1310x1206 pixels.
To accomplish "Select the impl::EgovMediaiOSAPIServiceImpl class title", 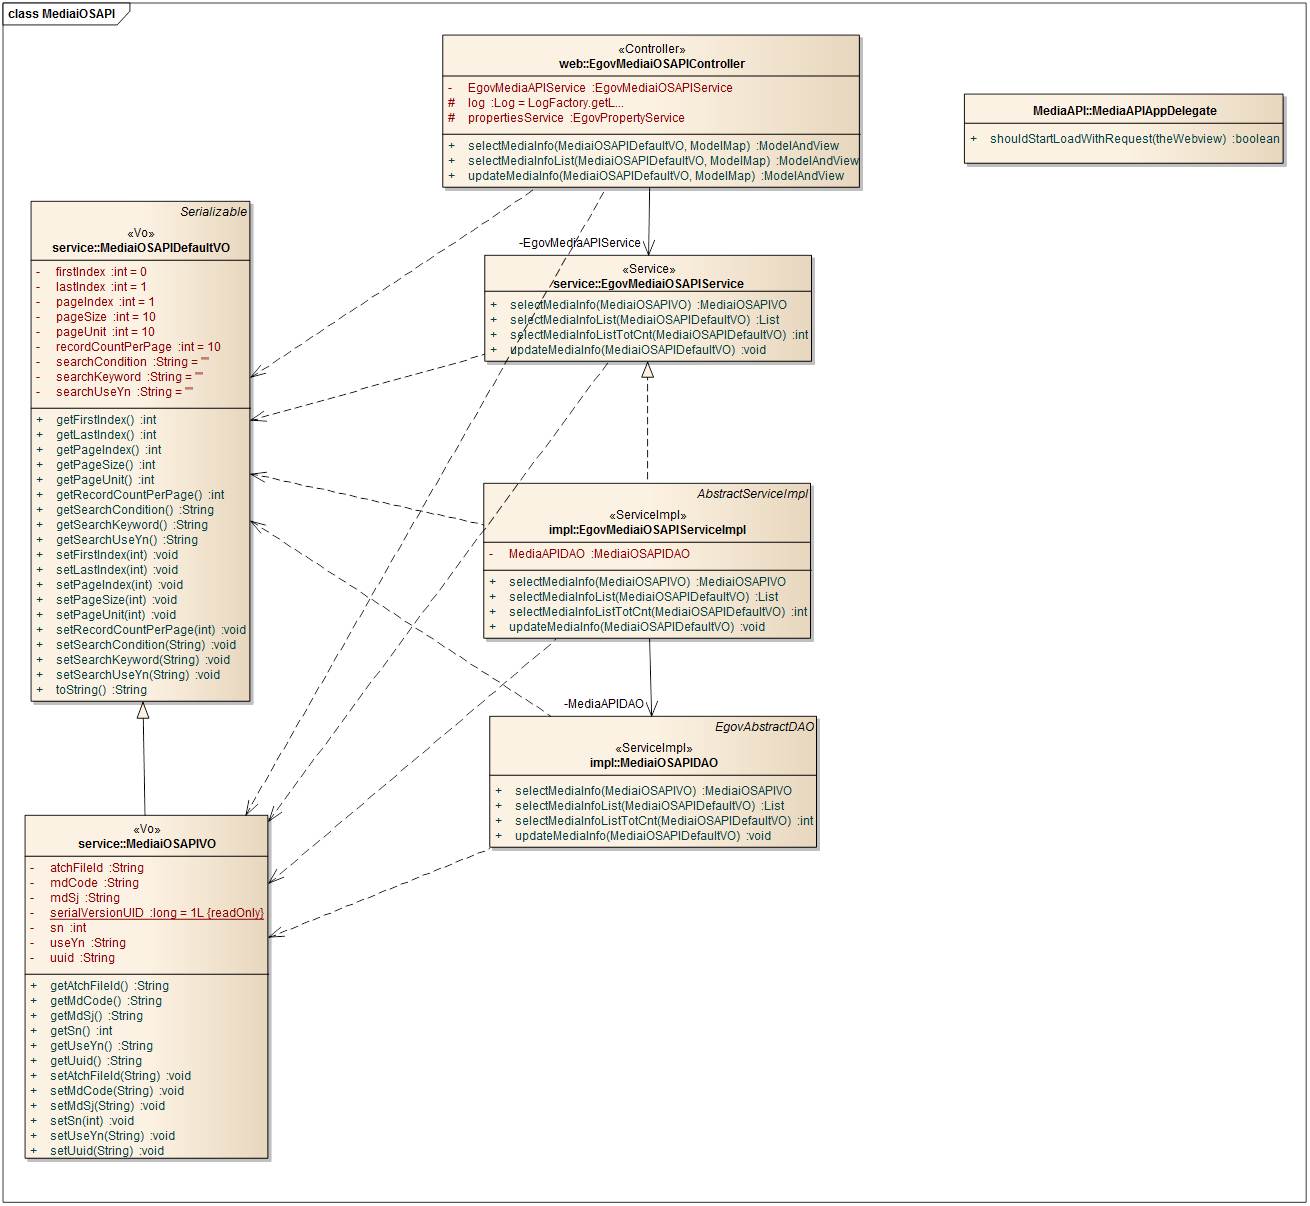I will pyautogui.click(x=647, y=530).
